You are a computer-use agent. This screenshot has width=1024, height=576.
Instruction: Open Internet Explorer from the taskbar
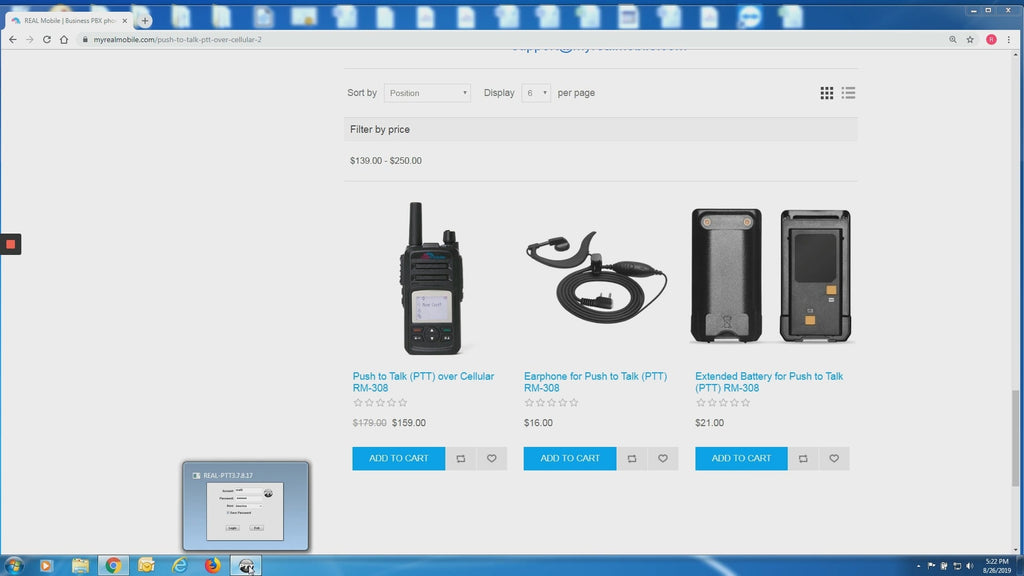179,566
